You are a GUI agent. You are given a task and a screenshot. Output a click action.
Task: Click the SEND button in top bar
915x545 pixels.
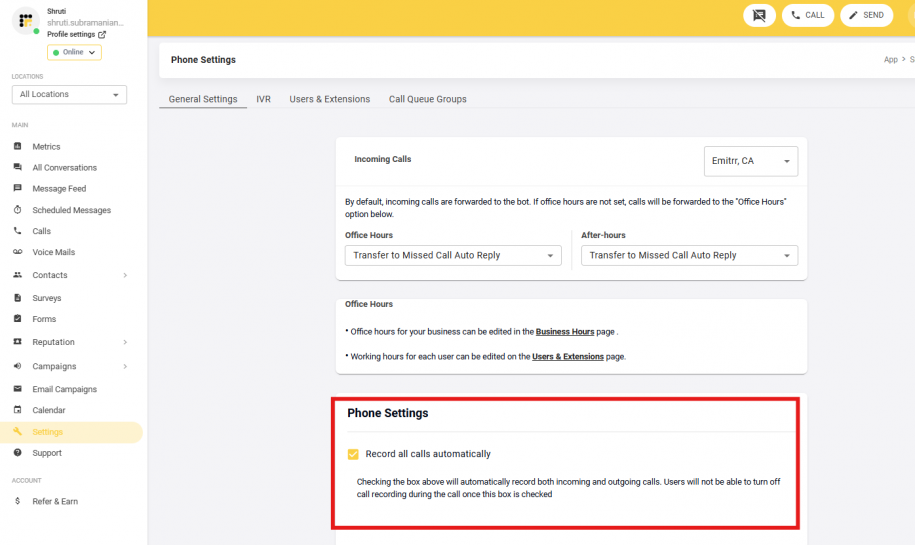click(867, 15)
